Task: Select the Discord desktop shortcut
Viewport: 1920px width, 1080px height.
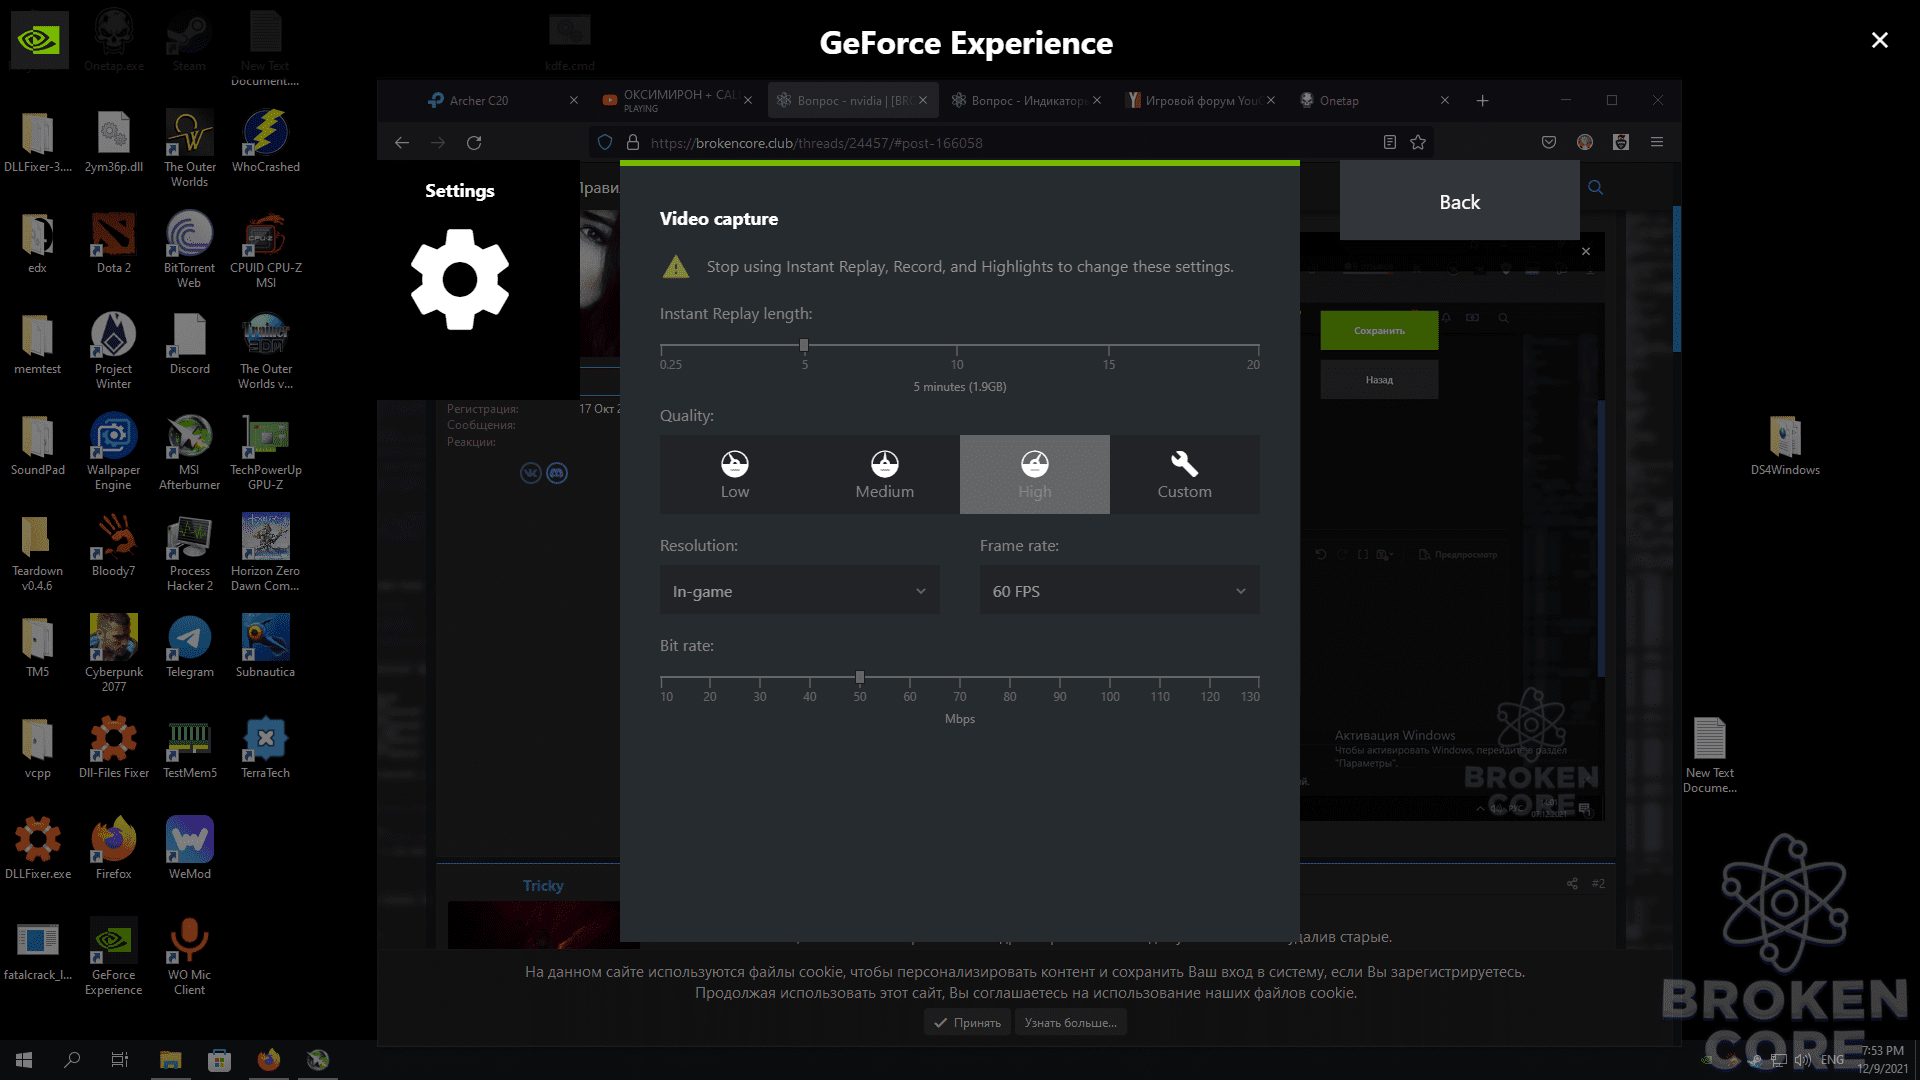Action: (x=190, y=344)
